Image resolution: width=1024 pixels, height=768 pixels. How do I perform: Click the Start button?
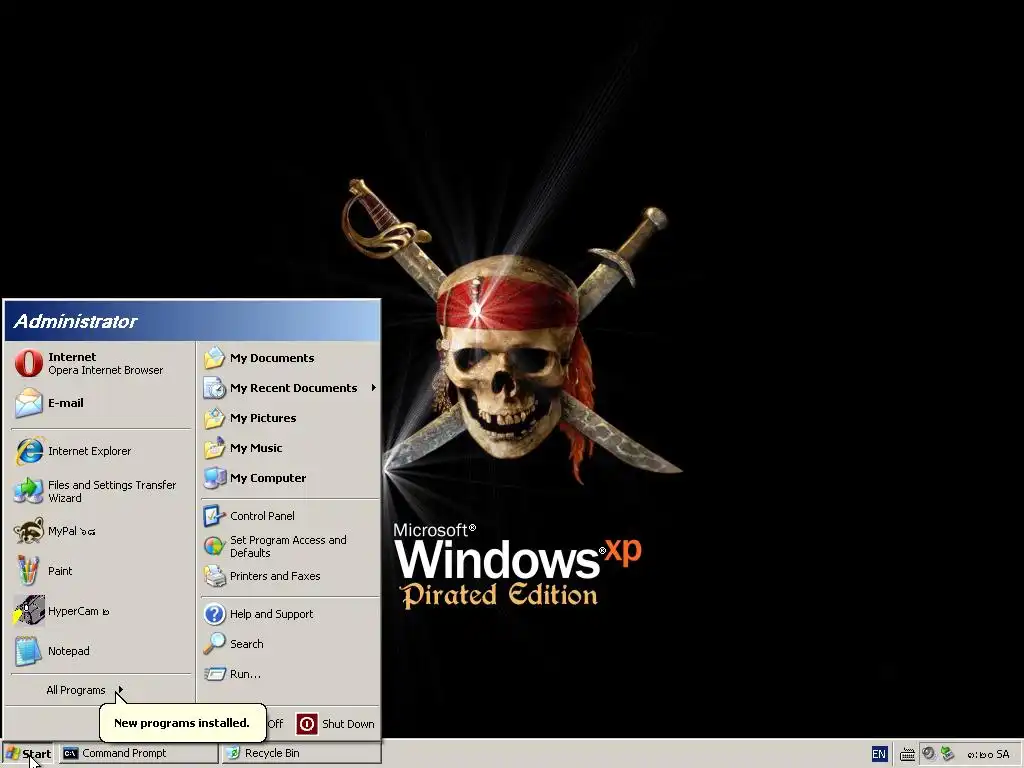coord(28,754)
